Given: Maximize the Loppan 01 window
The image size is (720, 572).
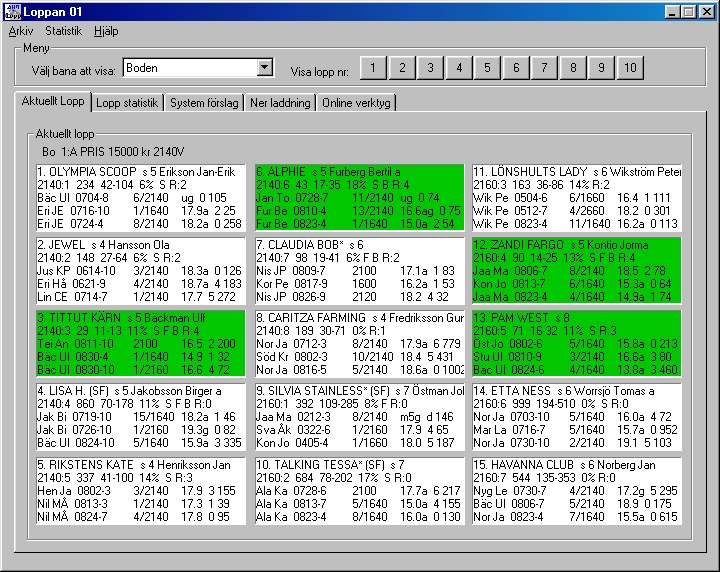Looking at the screenshot, I should coord(689,12).
